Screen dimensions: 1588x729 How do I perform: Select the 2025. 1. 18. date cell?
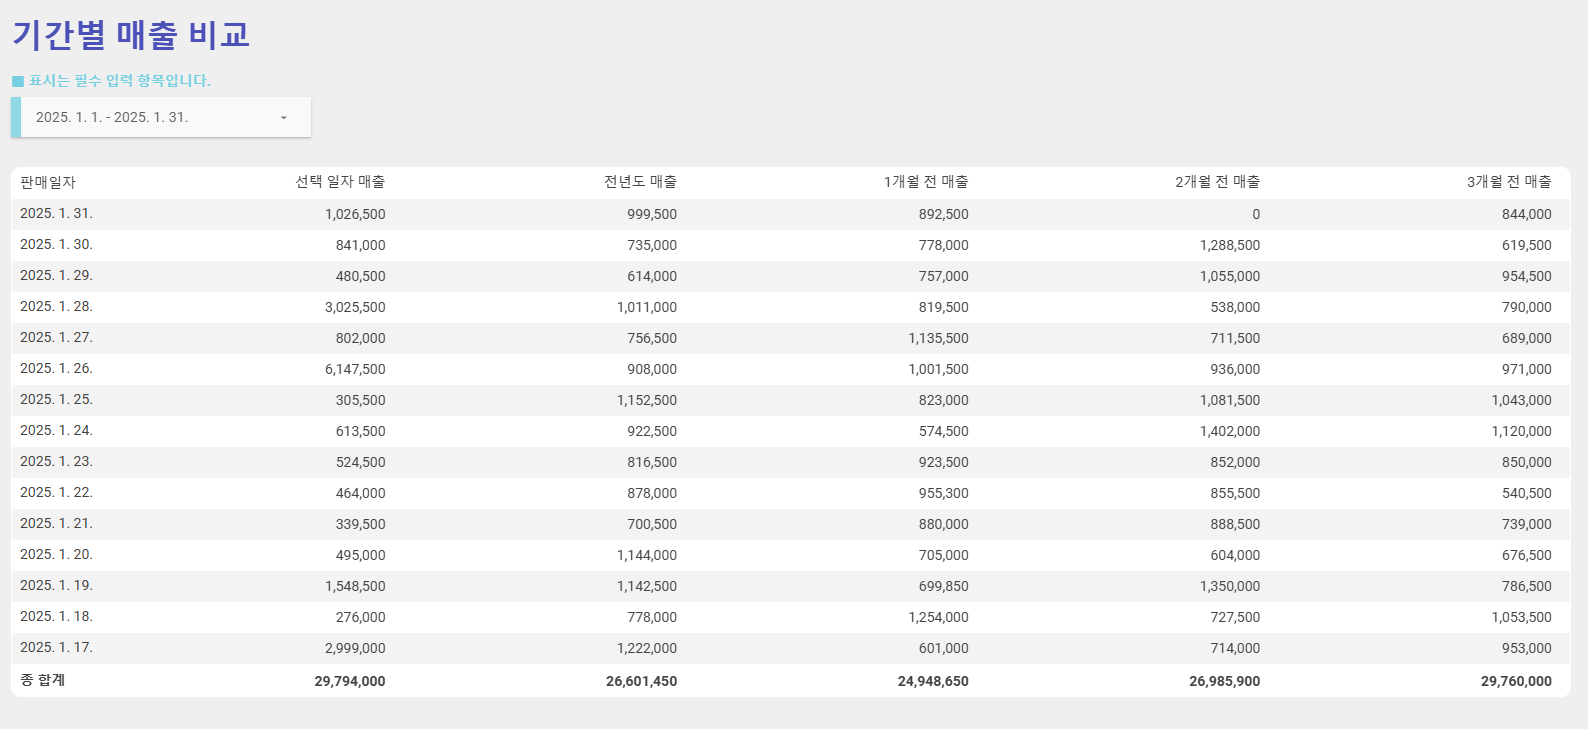coord(56,617)
